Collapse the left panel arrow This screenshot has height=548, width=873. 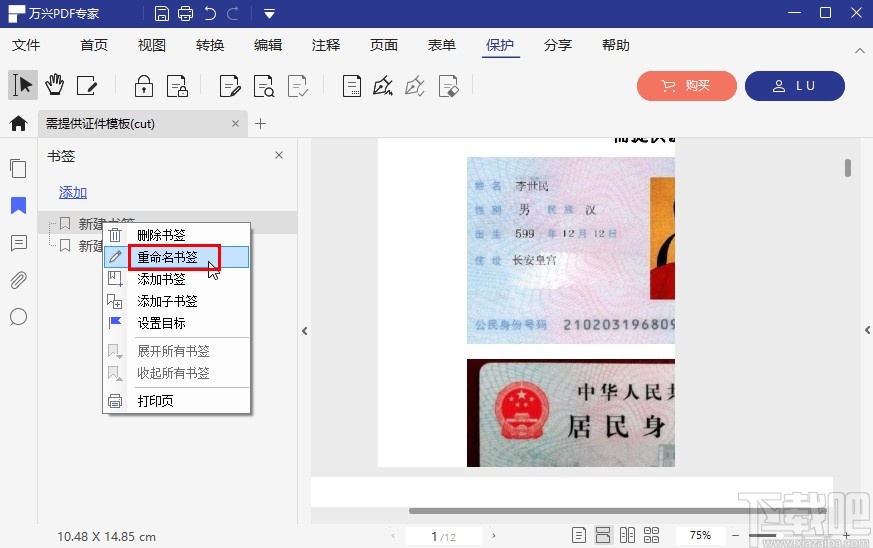pos(305,331)
